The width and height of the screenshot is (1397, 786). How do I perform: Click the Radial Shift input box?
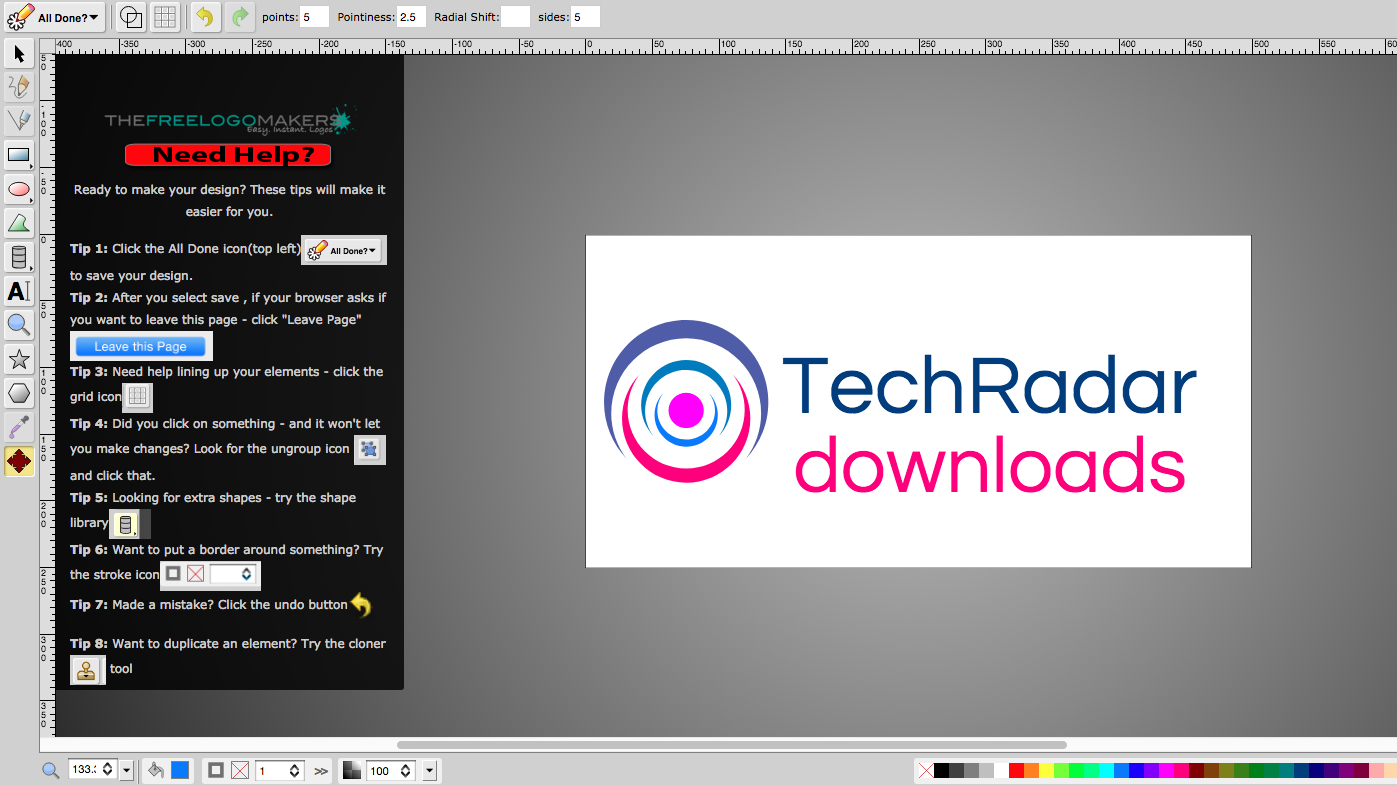pos(515,17)
